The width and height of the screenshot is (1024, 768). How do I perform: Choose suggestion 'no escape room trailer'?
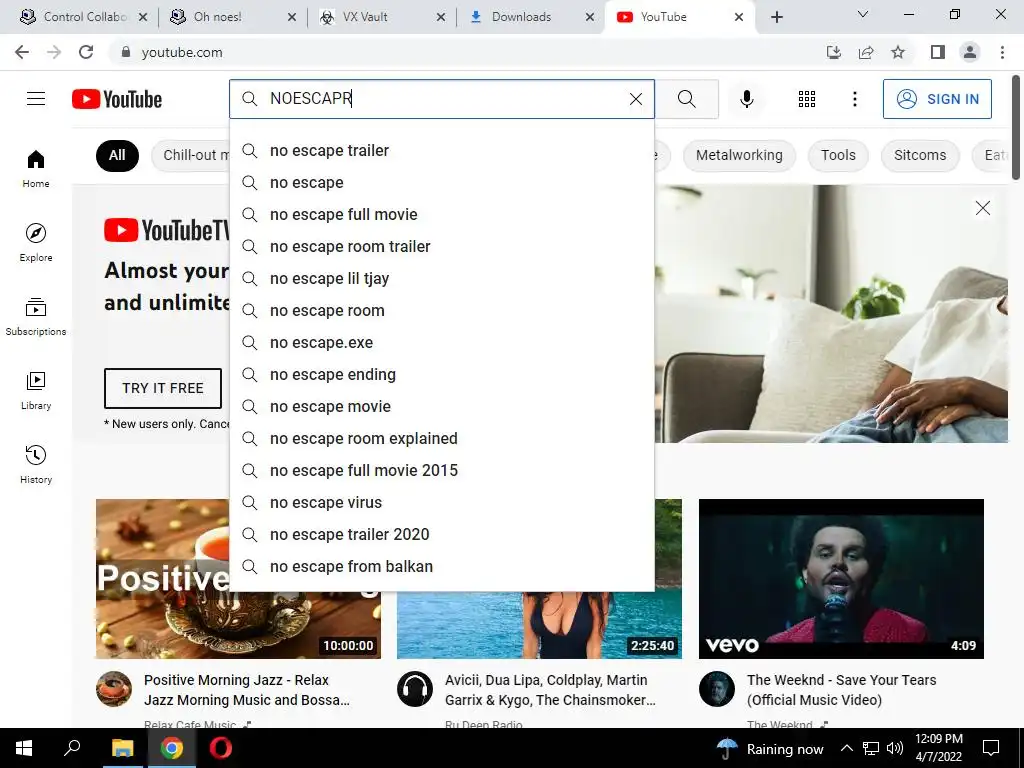441,247
